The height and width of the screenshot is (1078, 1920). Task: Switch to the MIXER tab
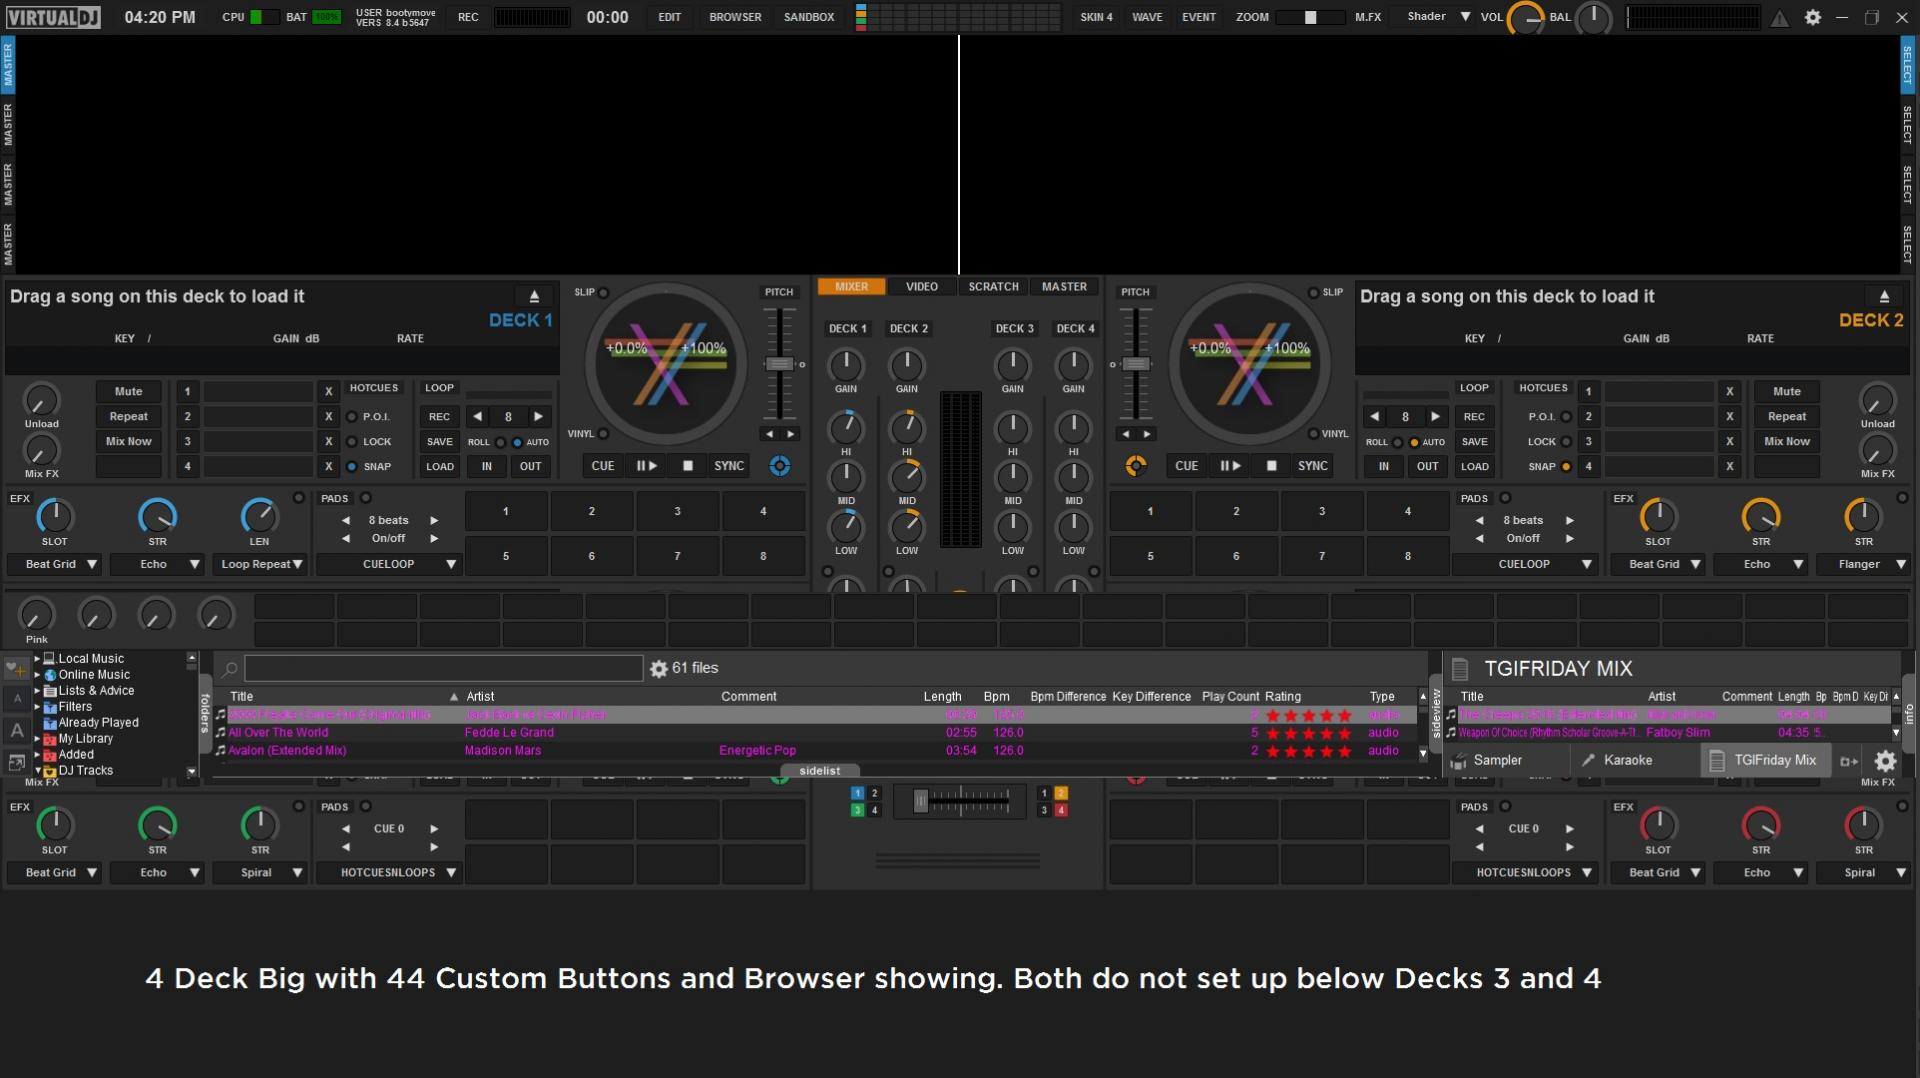tap(852, 287)
